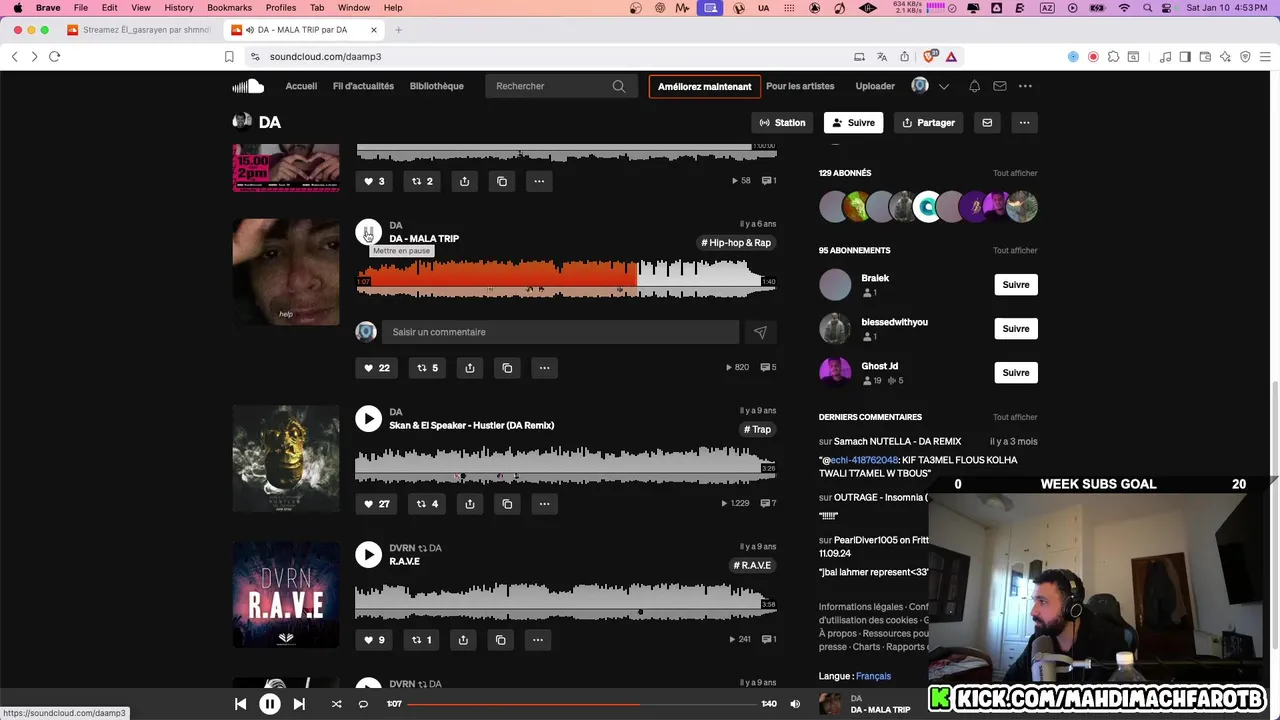Copy link of Hustler DA Remix
The width and height of the screenshot is (1280, 720).
pos(507,504)
